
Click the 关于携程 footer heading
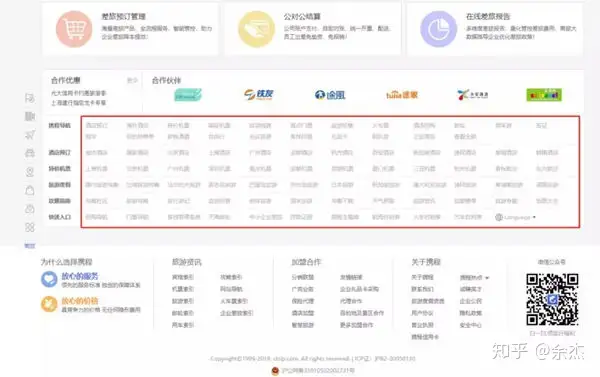click(426, 262)
